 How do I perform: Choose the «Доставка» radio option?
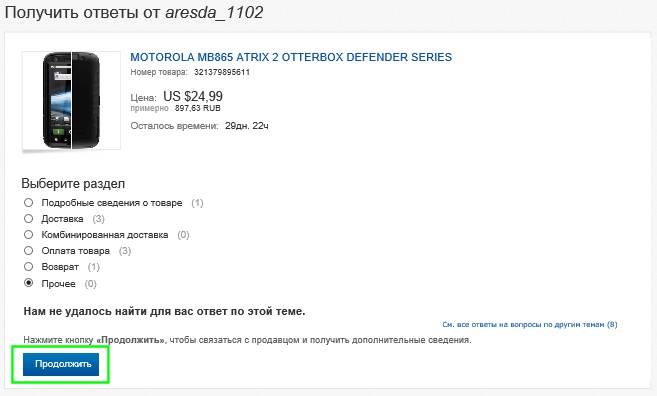[28, 219]
